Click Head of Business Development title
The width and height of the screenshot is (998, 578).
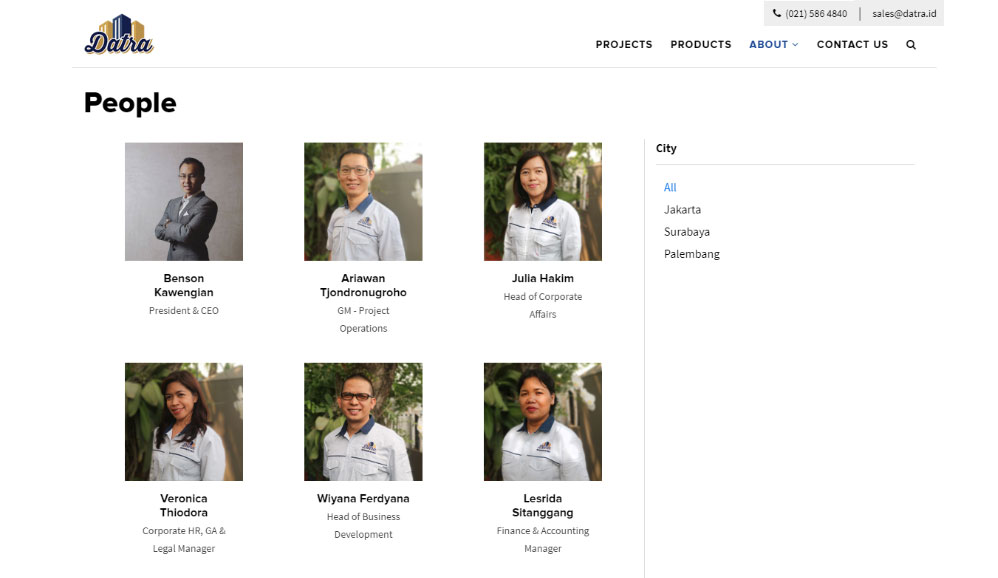(363, 526)
